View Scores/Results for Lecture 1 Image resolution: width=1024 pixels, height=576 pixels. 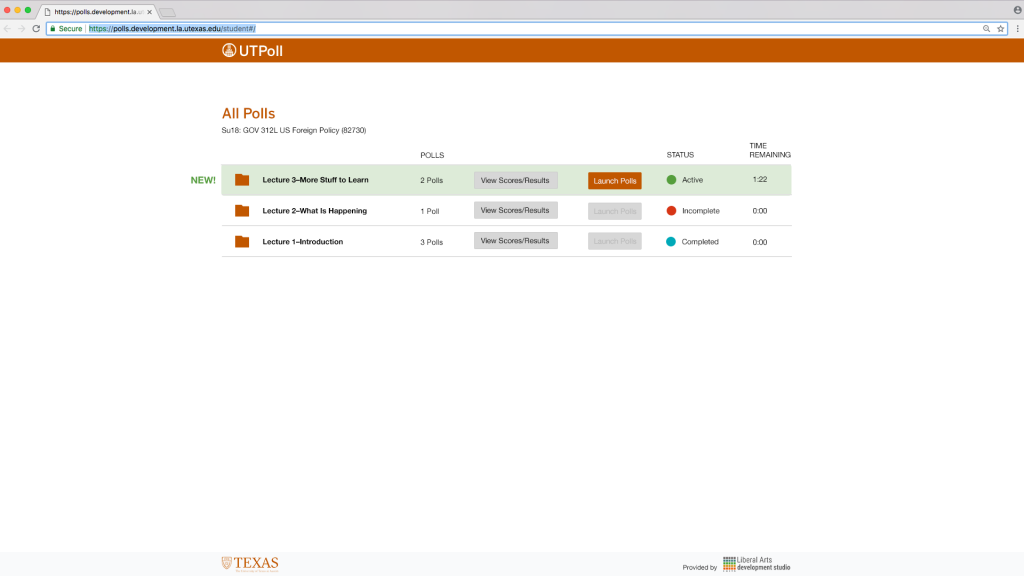pyautogui.click(x=515, y=241)
